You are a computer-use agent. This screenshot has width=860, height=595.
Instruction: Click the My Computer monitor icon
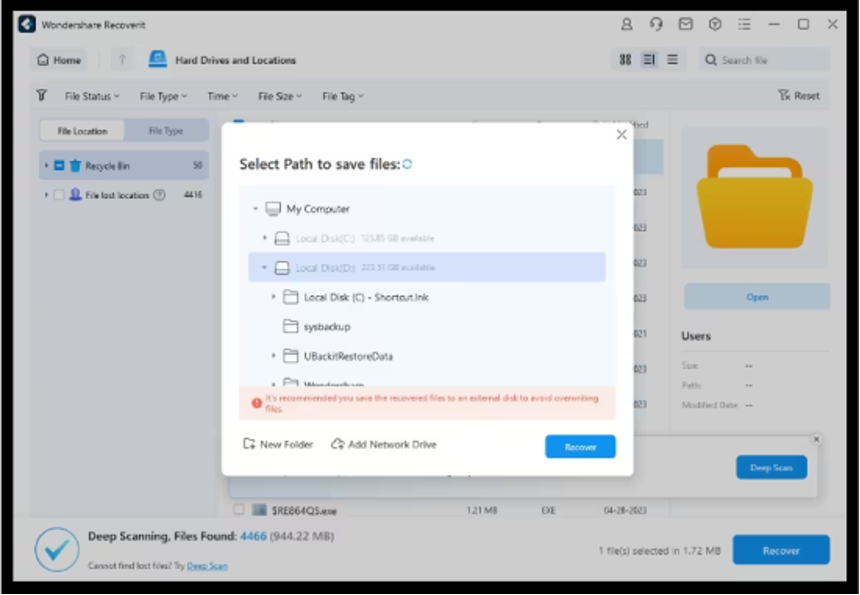(273, 209)
